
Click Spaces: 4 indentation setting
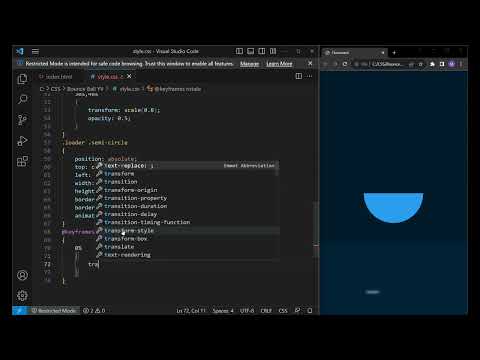[x=223, y=311]
